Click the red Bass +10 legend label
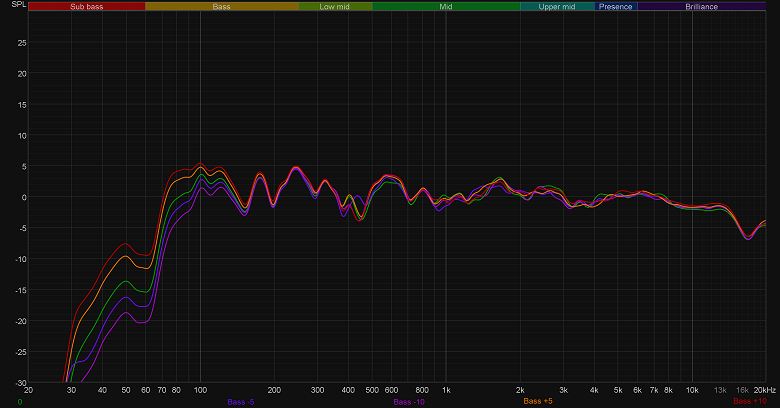The height and width of the screenshot is (408, 780). (750, 401)
